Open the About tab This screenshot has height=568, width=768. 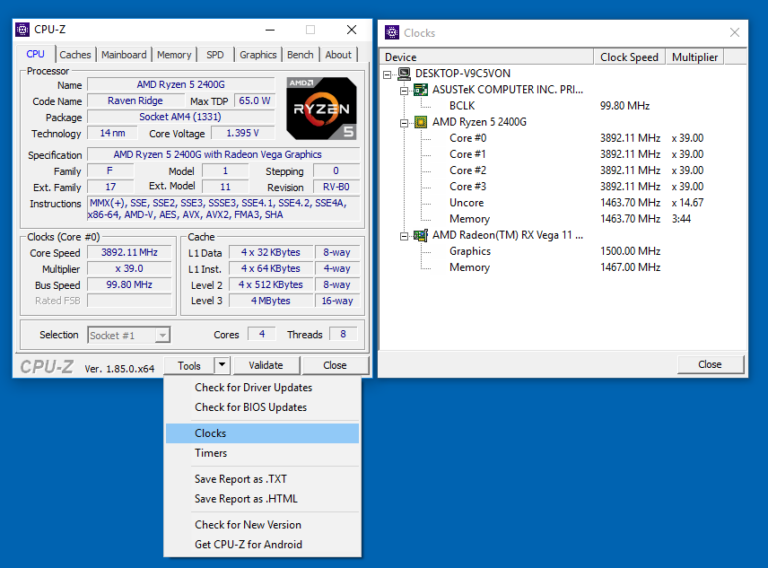pyautogui.click(x=338, y=55)
